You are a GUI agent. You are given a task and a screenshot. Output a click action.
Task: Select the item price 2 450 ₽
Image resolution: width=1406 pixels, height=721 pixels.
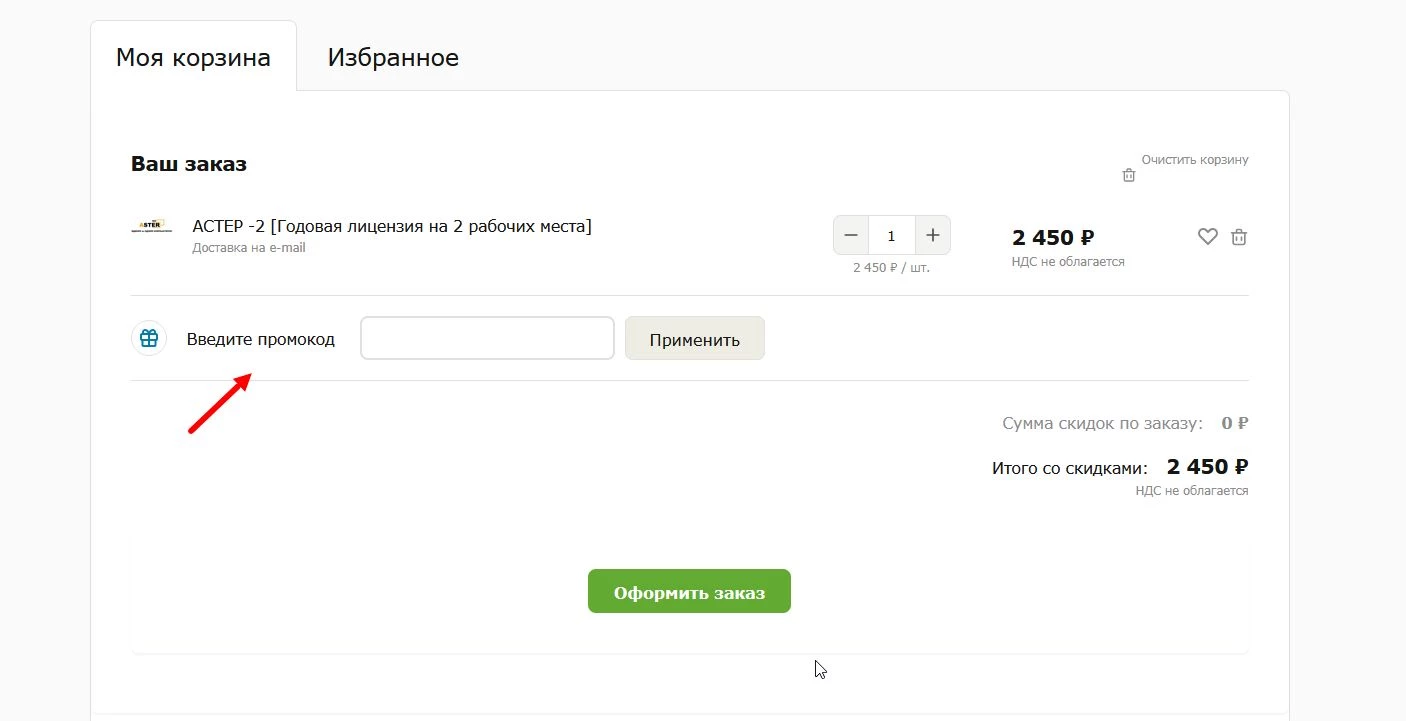tap(1053, 238)
